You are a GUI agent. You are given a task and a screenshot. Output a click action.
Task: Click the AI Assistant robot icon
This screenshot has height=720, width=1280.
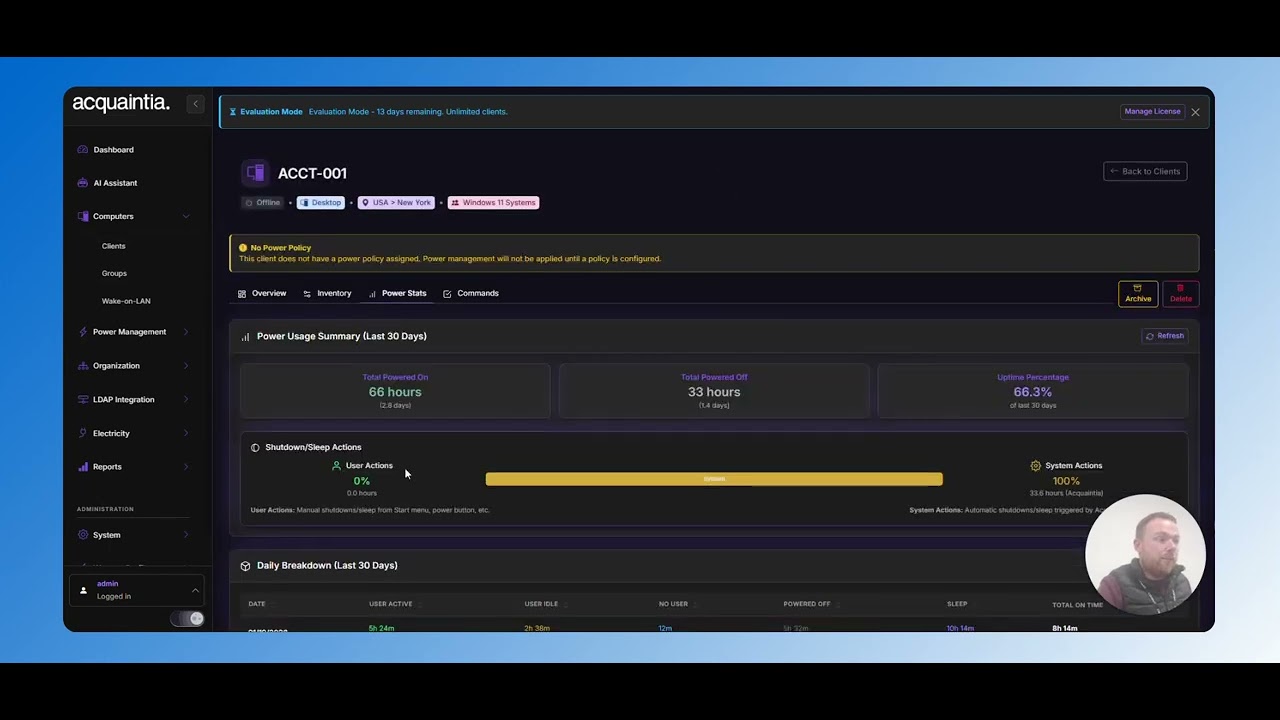point(83,183)
